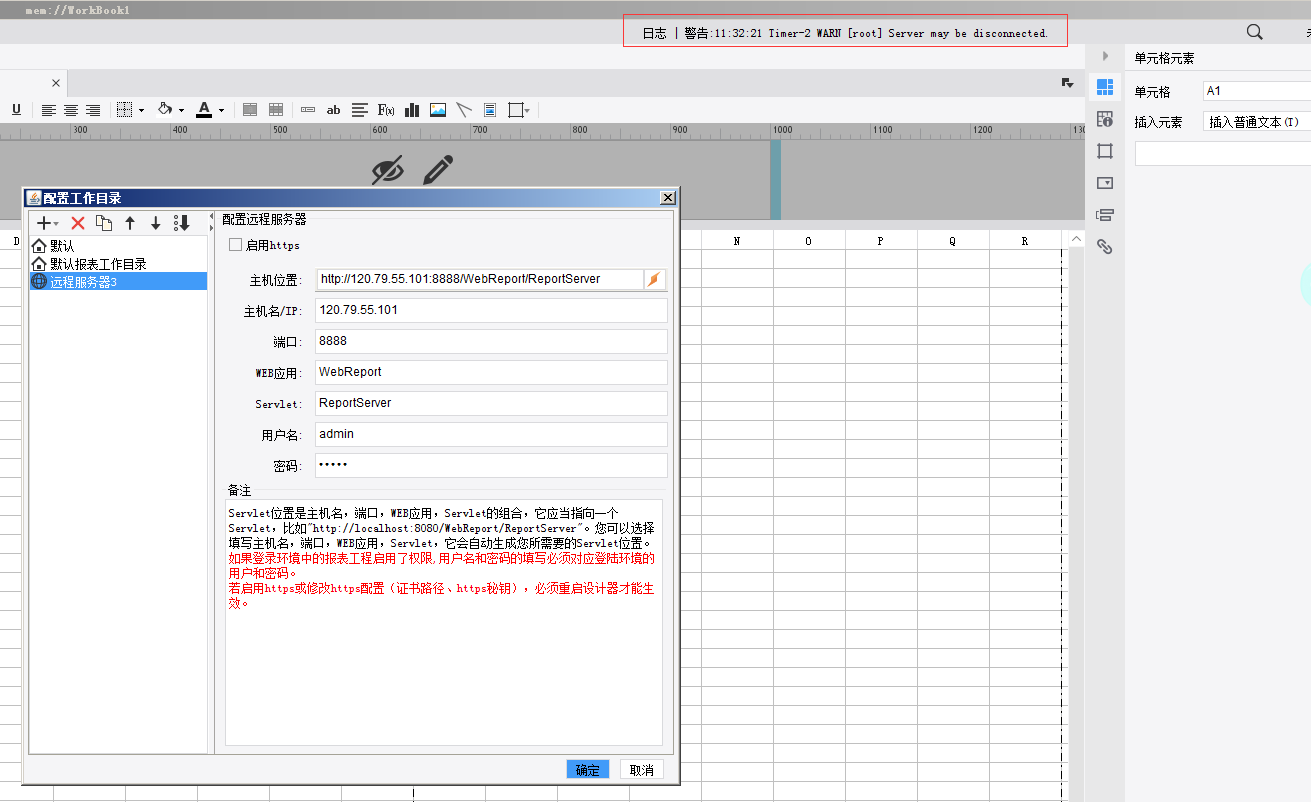The image size is (1311, 802).
Task: Open the cell attributes panel icon
Action: coord(1105,119)
